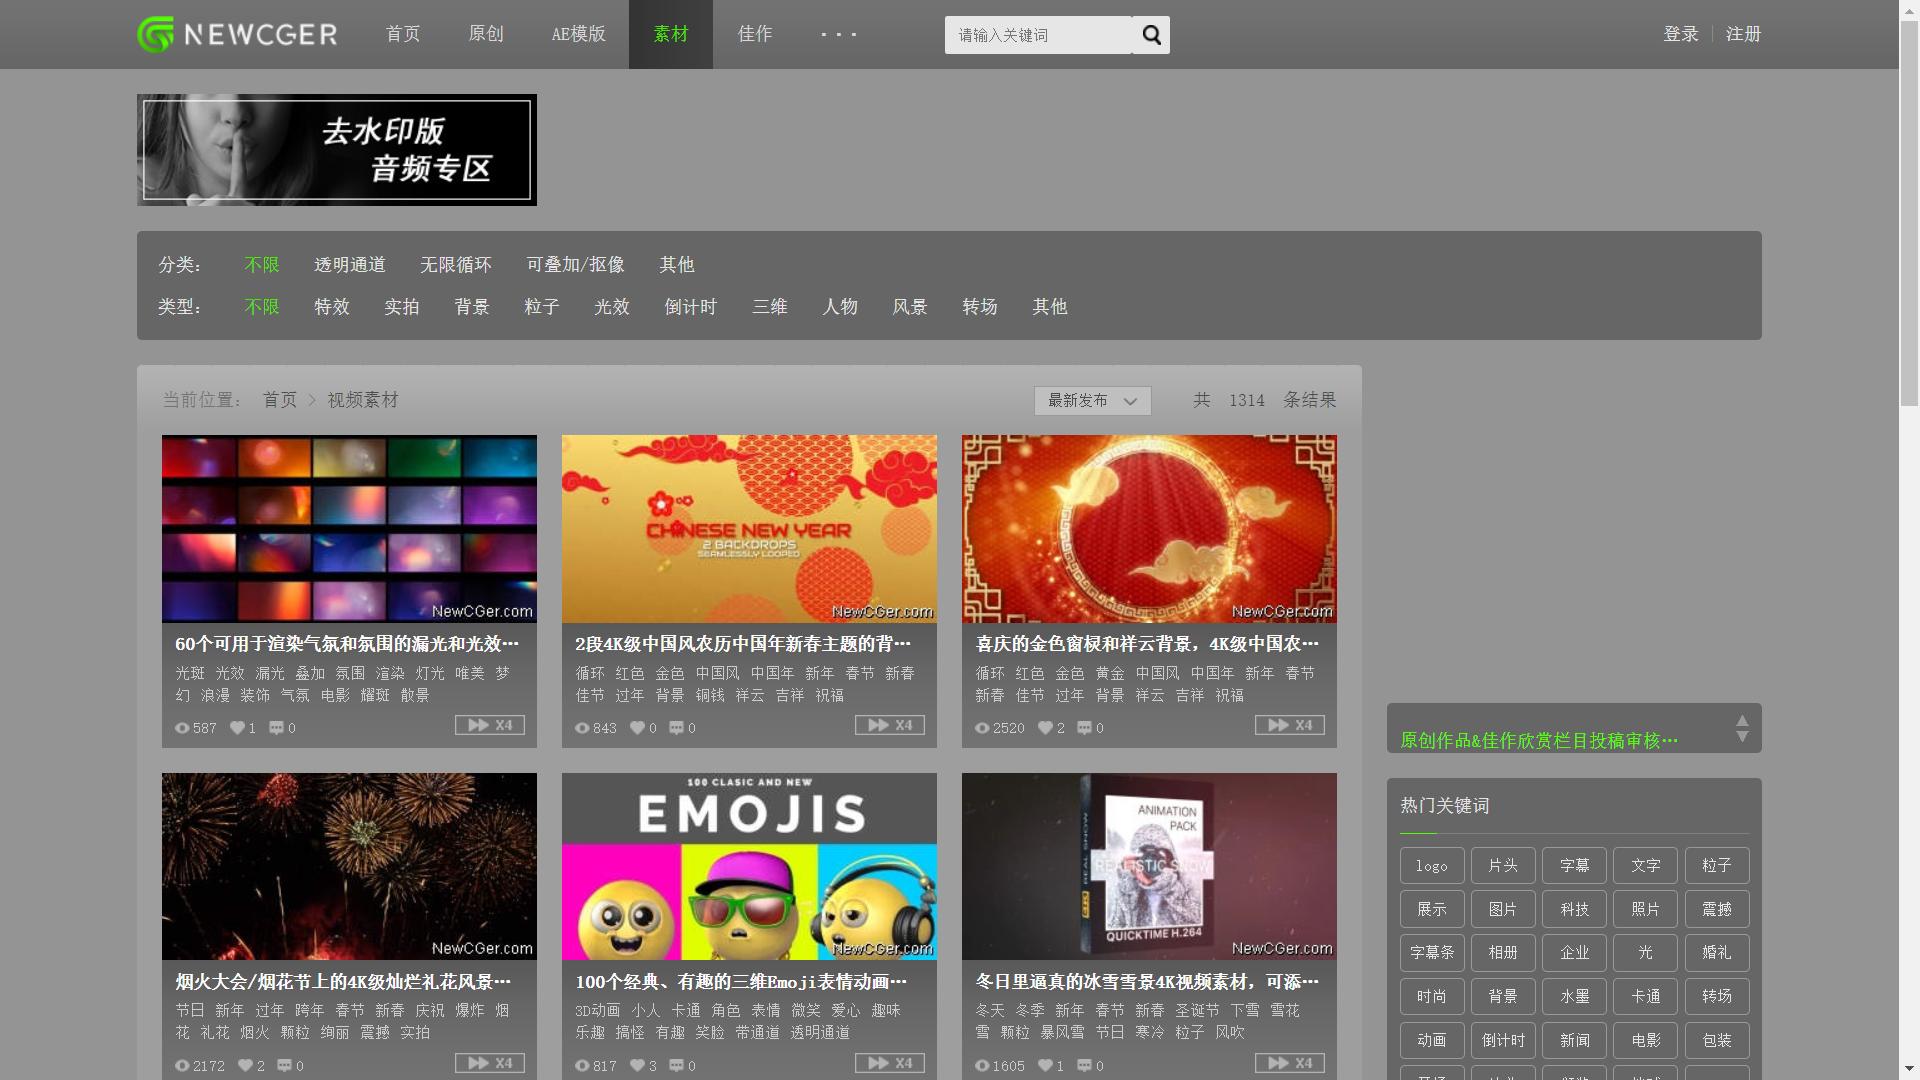The width and height of the screenshot is (1920, 1080).
Task: Click heart icon on Chinese New Year card
Action: point(637,728)
